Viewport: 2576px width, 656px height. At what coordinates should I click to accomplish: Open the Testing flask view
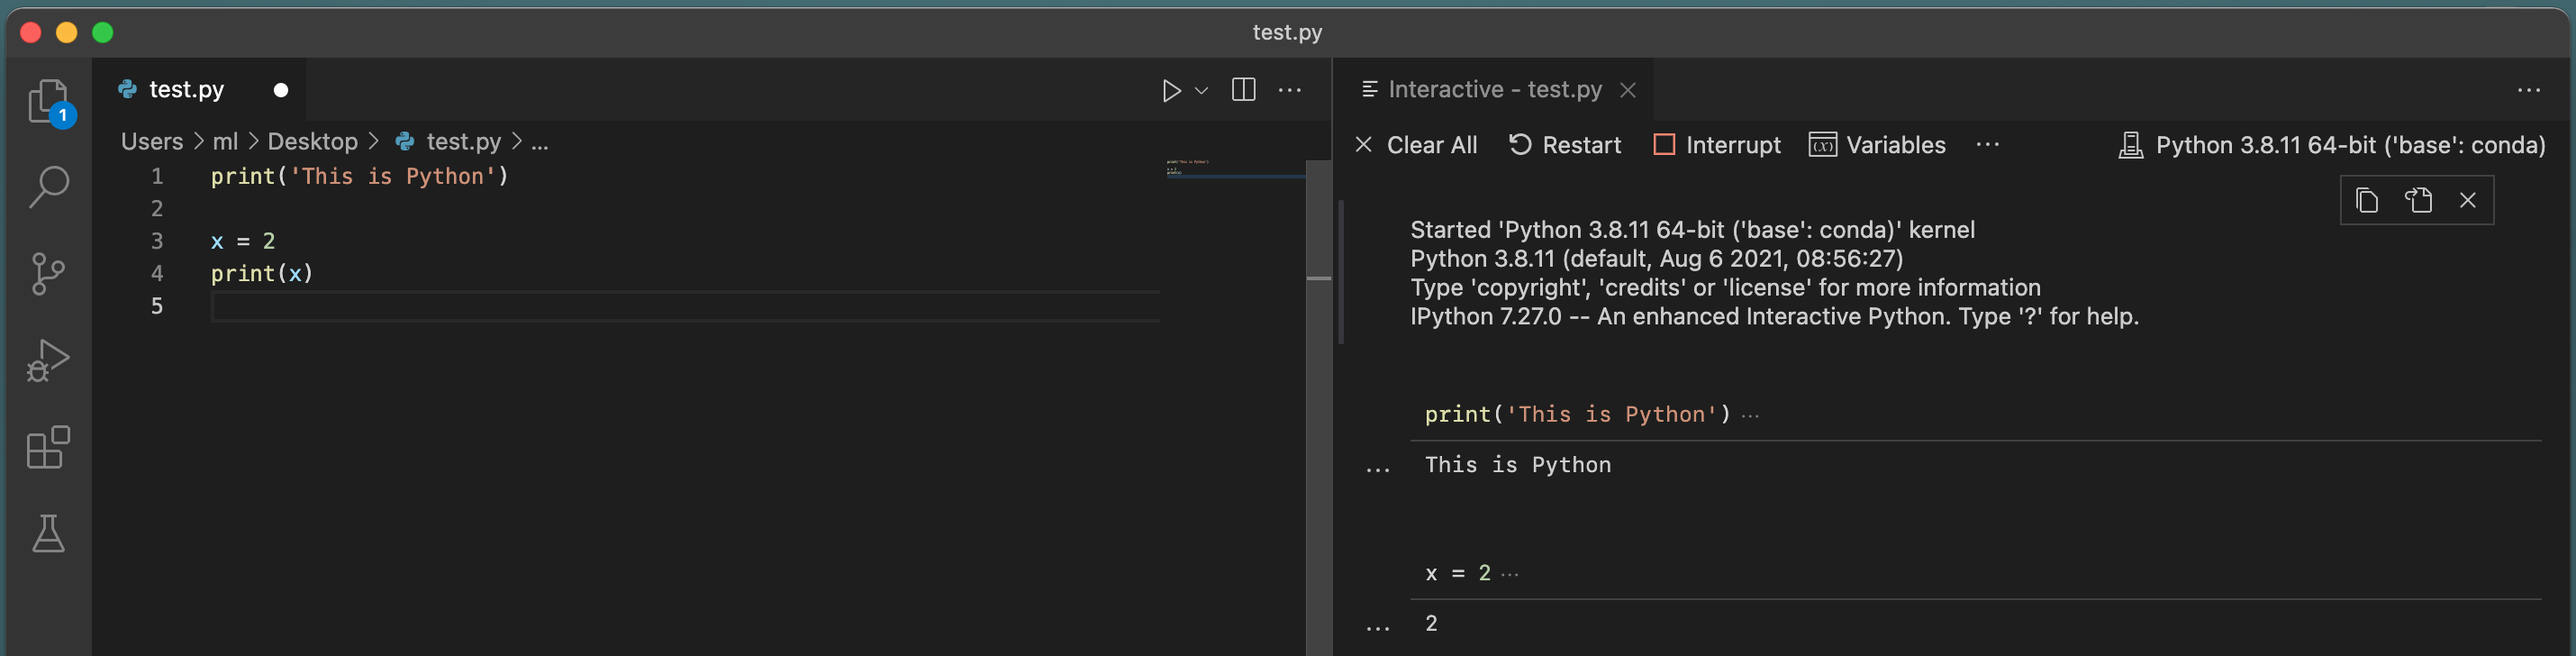tap(48, 534)
